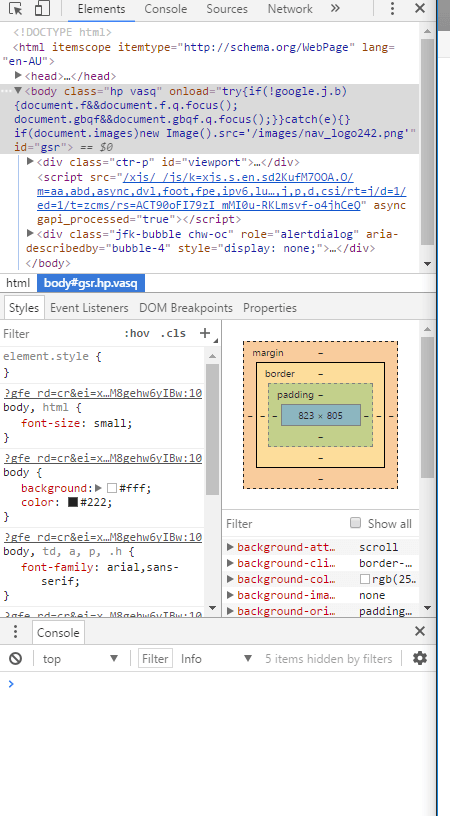Enable the Show all checkbox
The width and height of the screenshot is (450, 816).
click(x=355, y=522)
